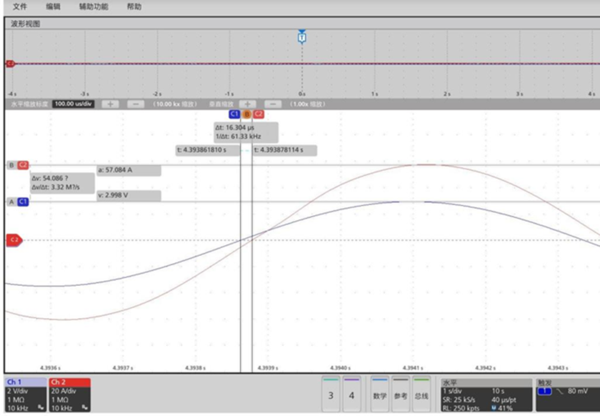Click the C2 channel ground level marker
Screen dimensions: 600x416
pos(14,240)
